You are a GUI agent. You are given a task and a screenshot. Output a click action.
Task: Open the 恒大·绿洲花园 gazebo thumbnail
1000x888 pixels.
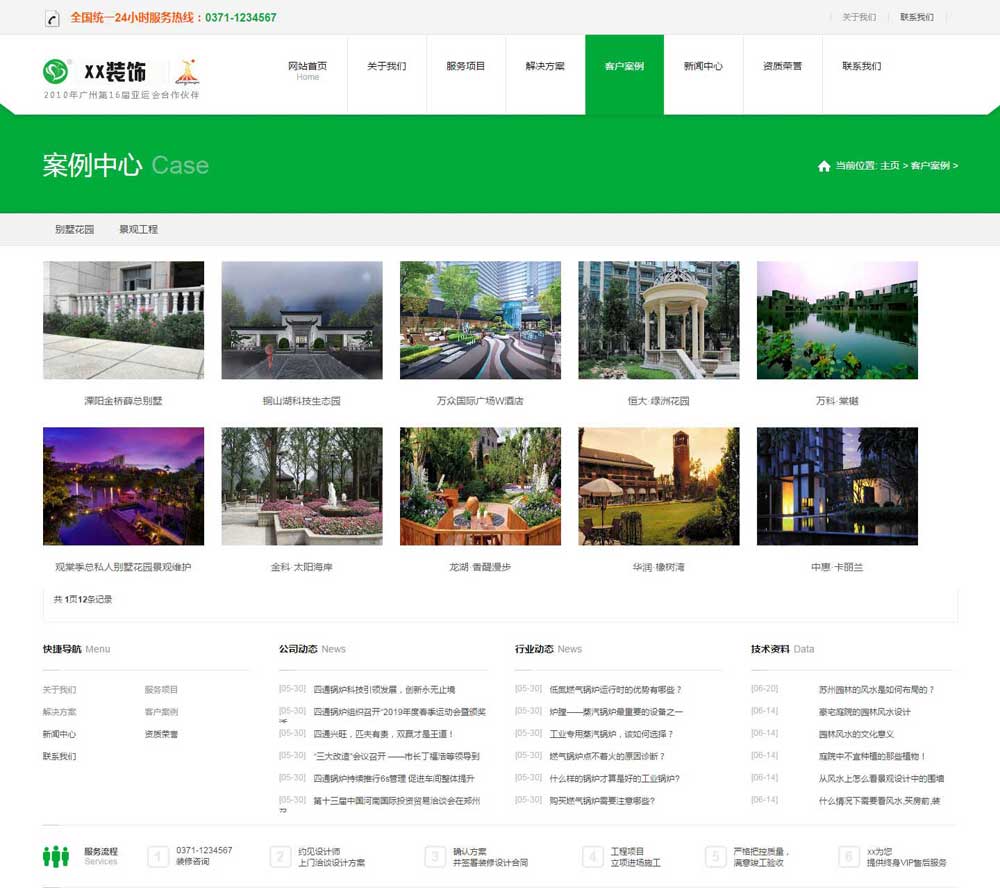pos(658,320)
